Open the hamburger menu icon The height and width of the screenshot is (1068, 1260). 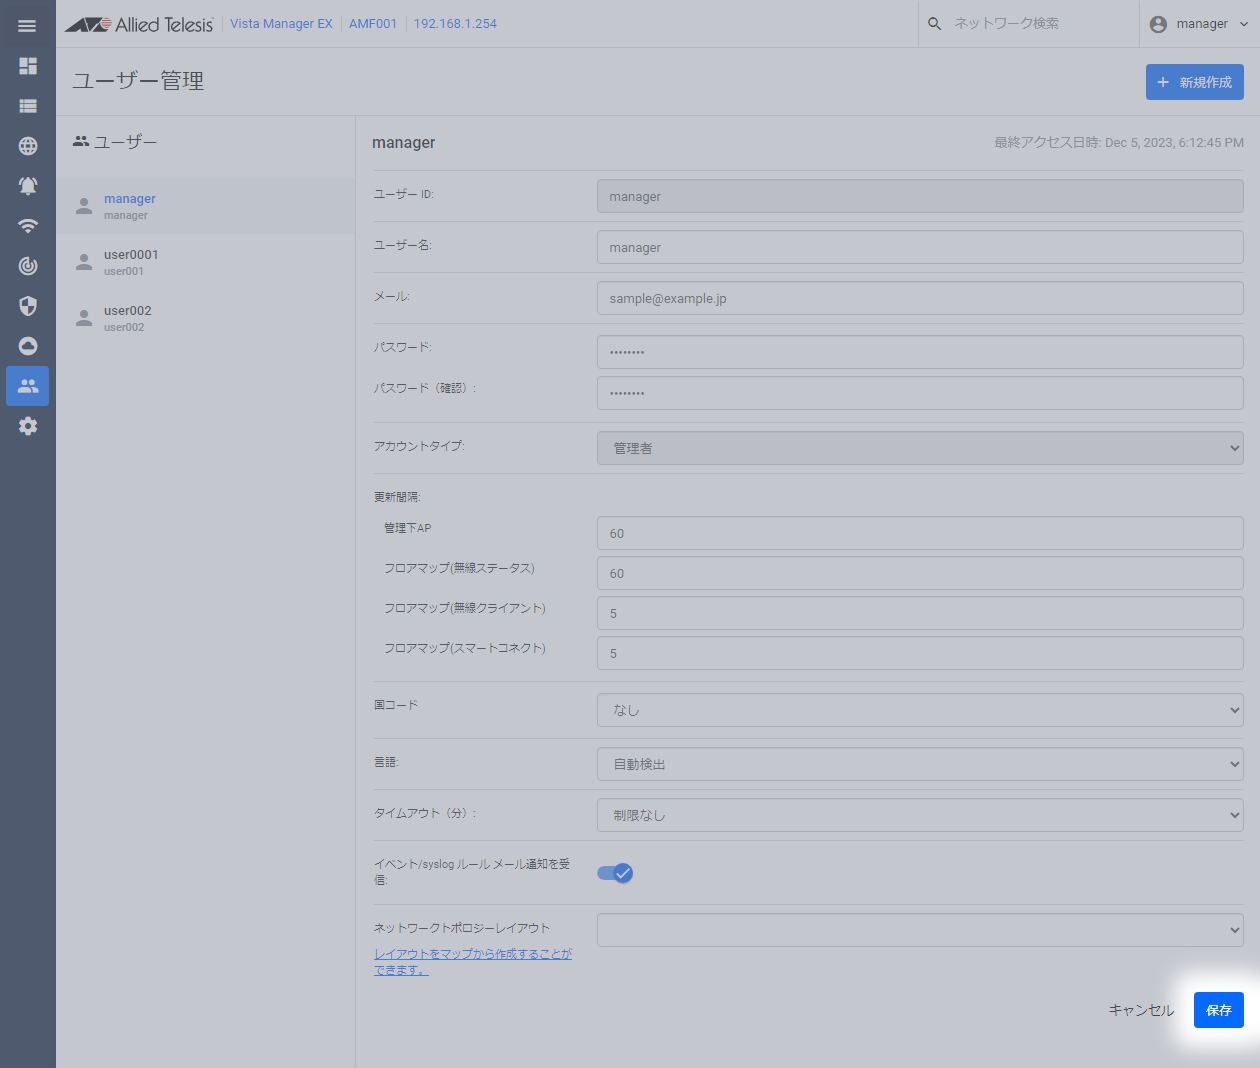(x=27, y=25)
